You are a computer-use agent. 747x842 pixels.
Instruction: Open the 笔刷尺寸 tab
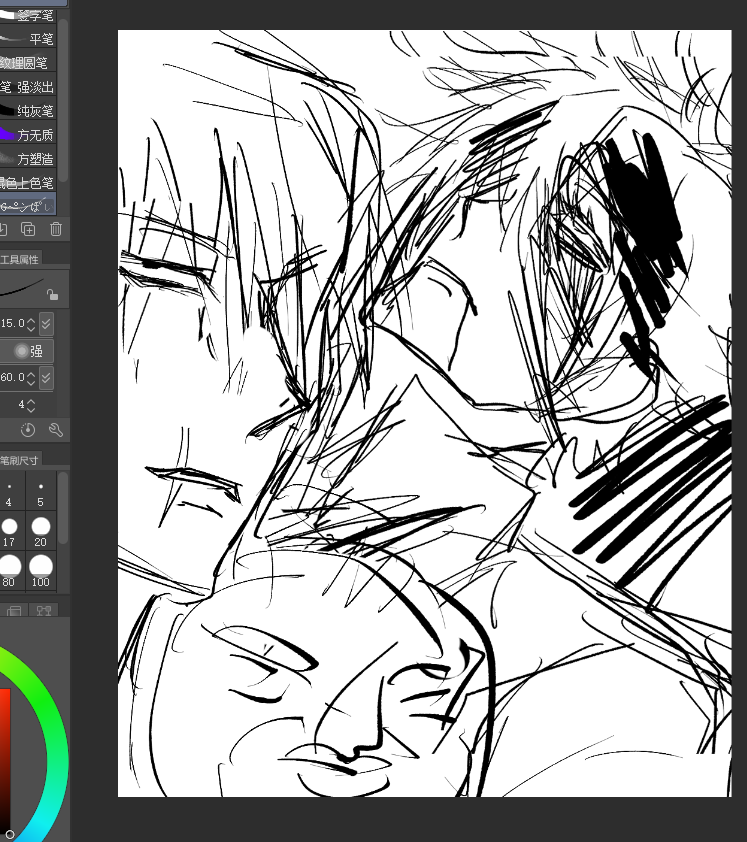point(19,460)
